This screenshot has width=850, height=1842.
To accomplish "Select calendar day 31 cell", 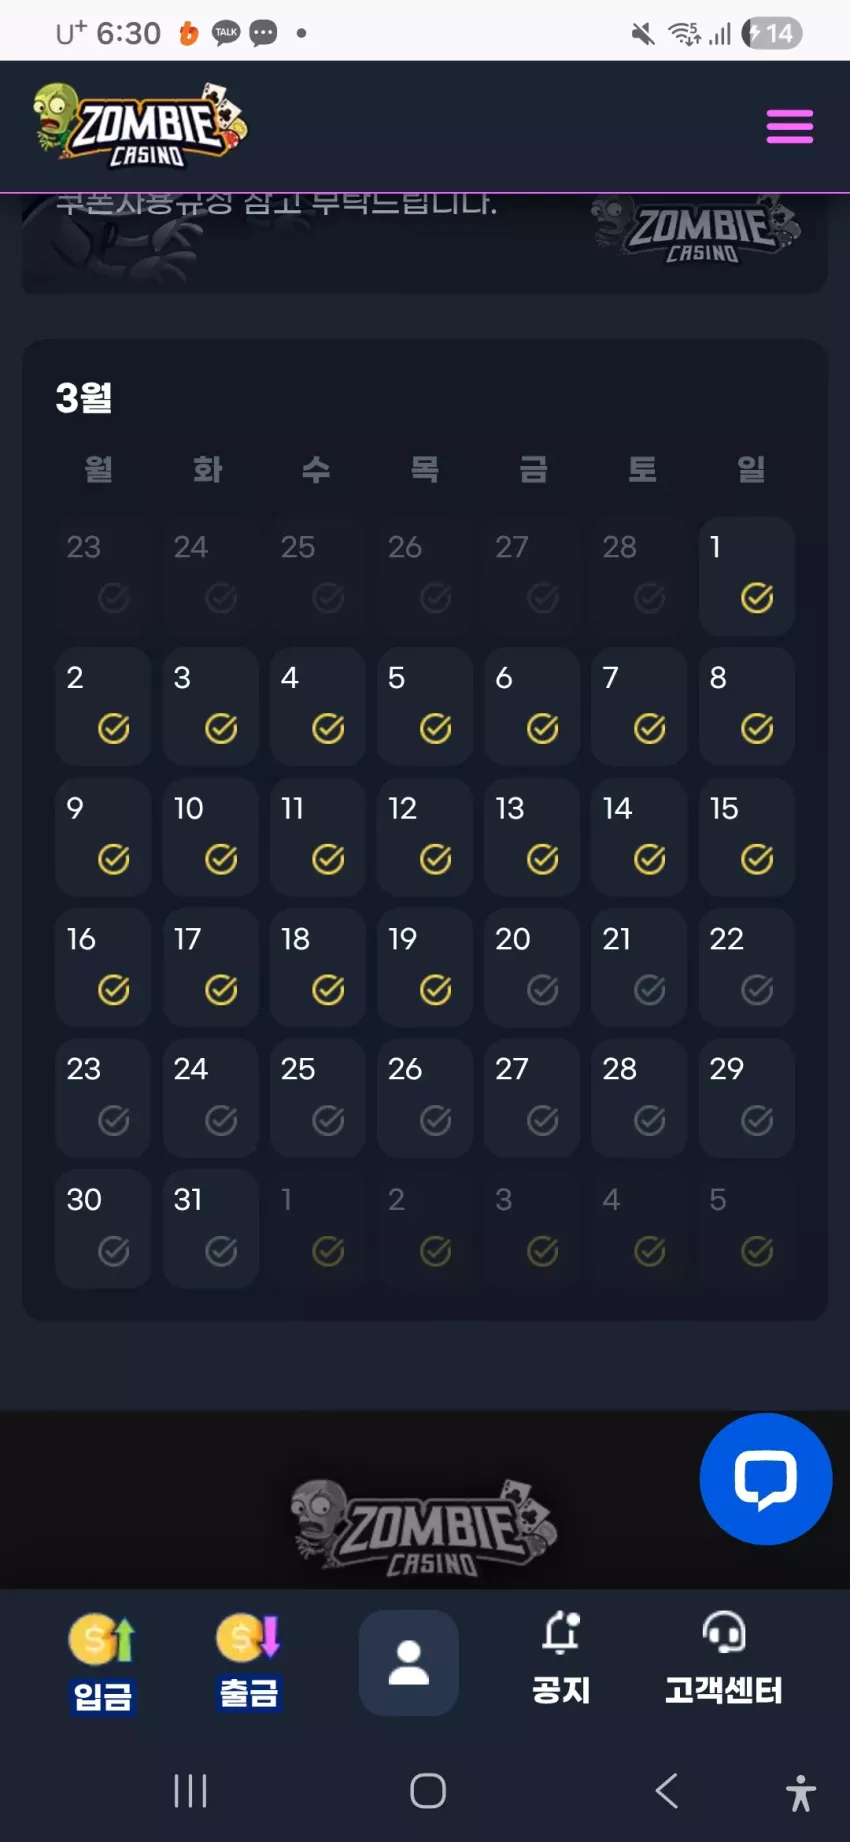I will 211,1228.
